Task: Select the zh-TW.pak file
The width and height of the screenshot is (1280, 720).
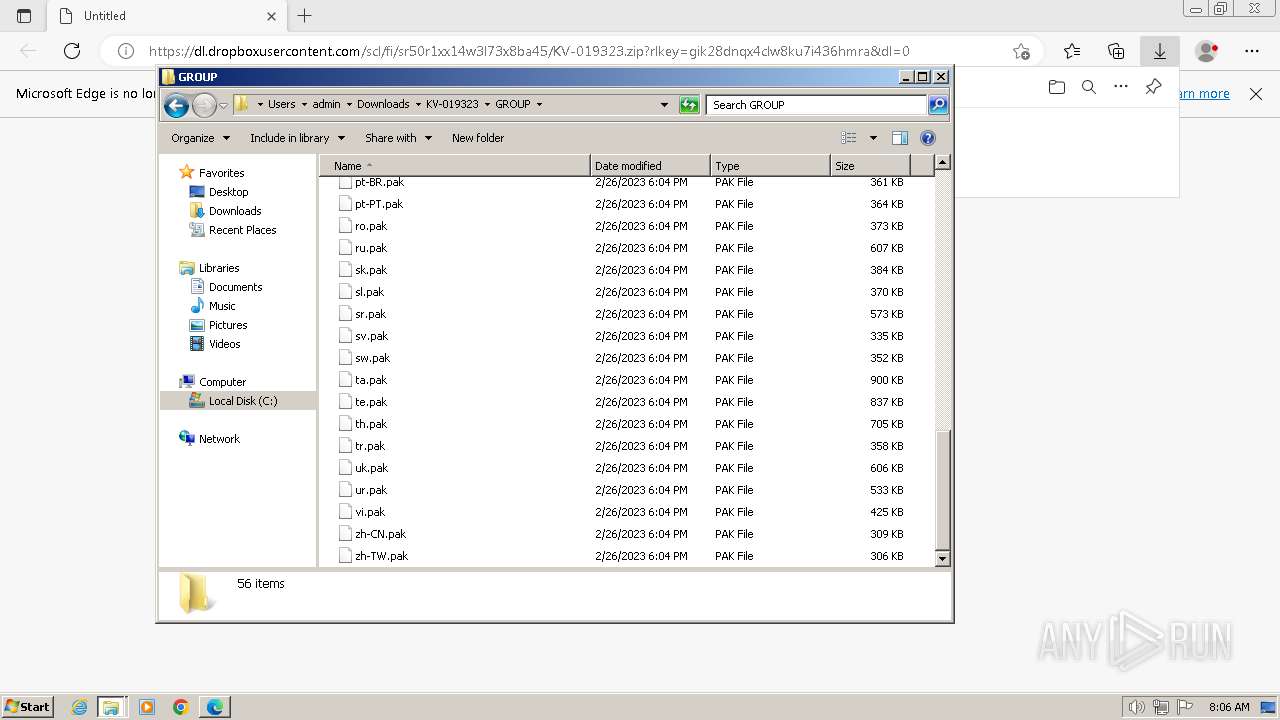Action: 382,556
